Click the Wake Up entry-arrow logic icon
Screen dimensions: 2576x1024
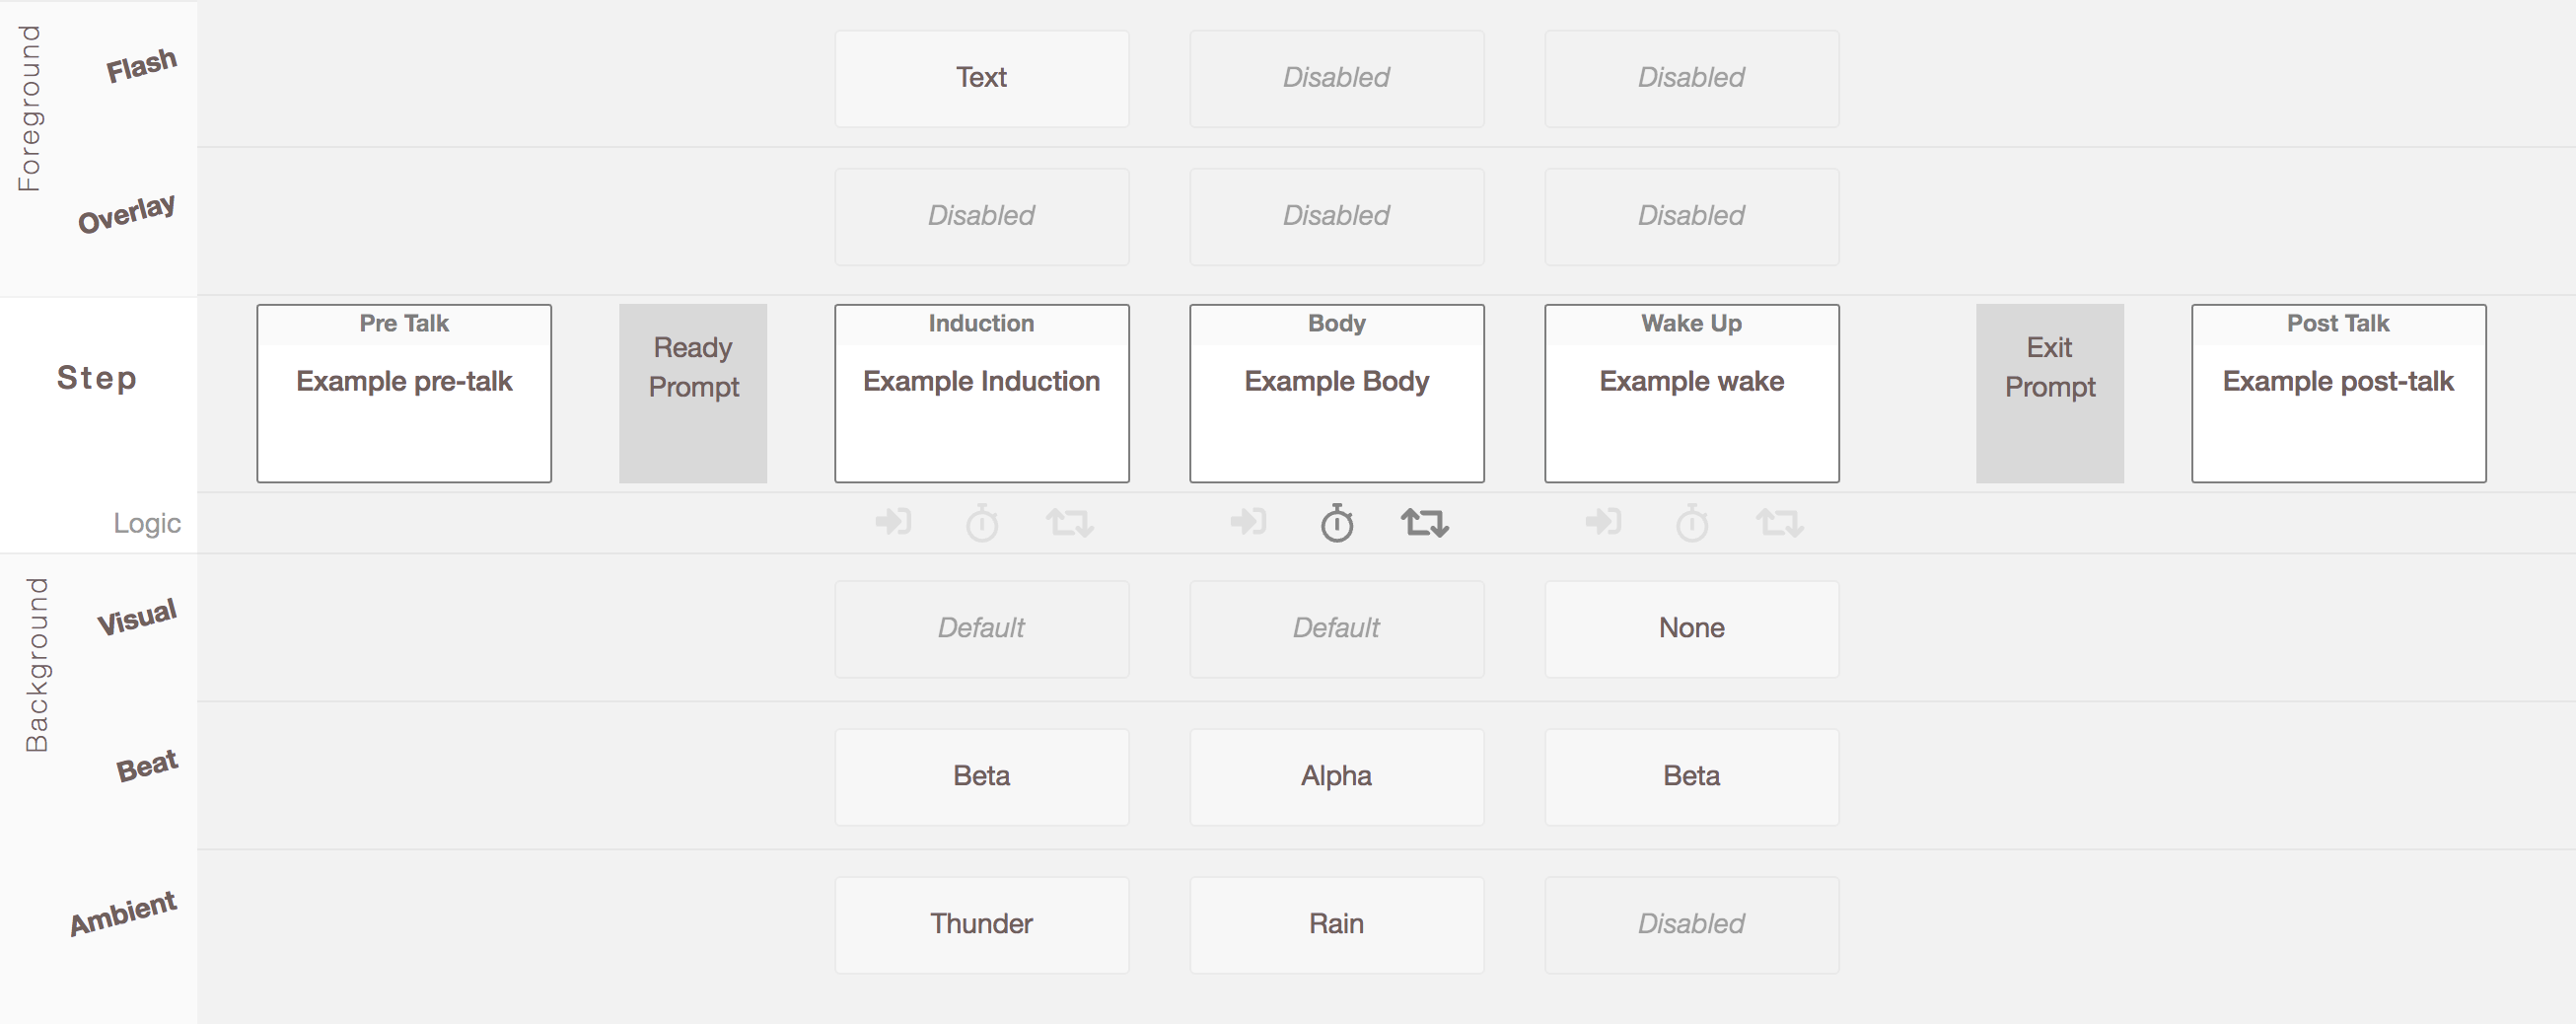coord(1603,522)
